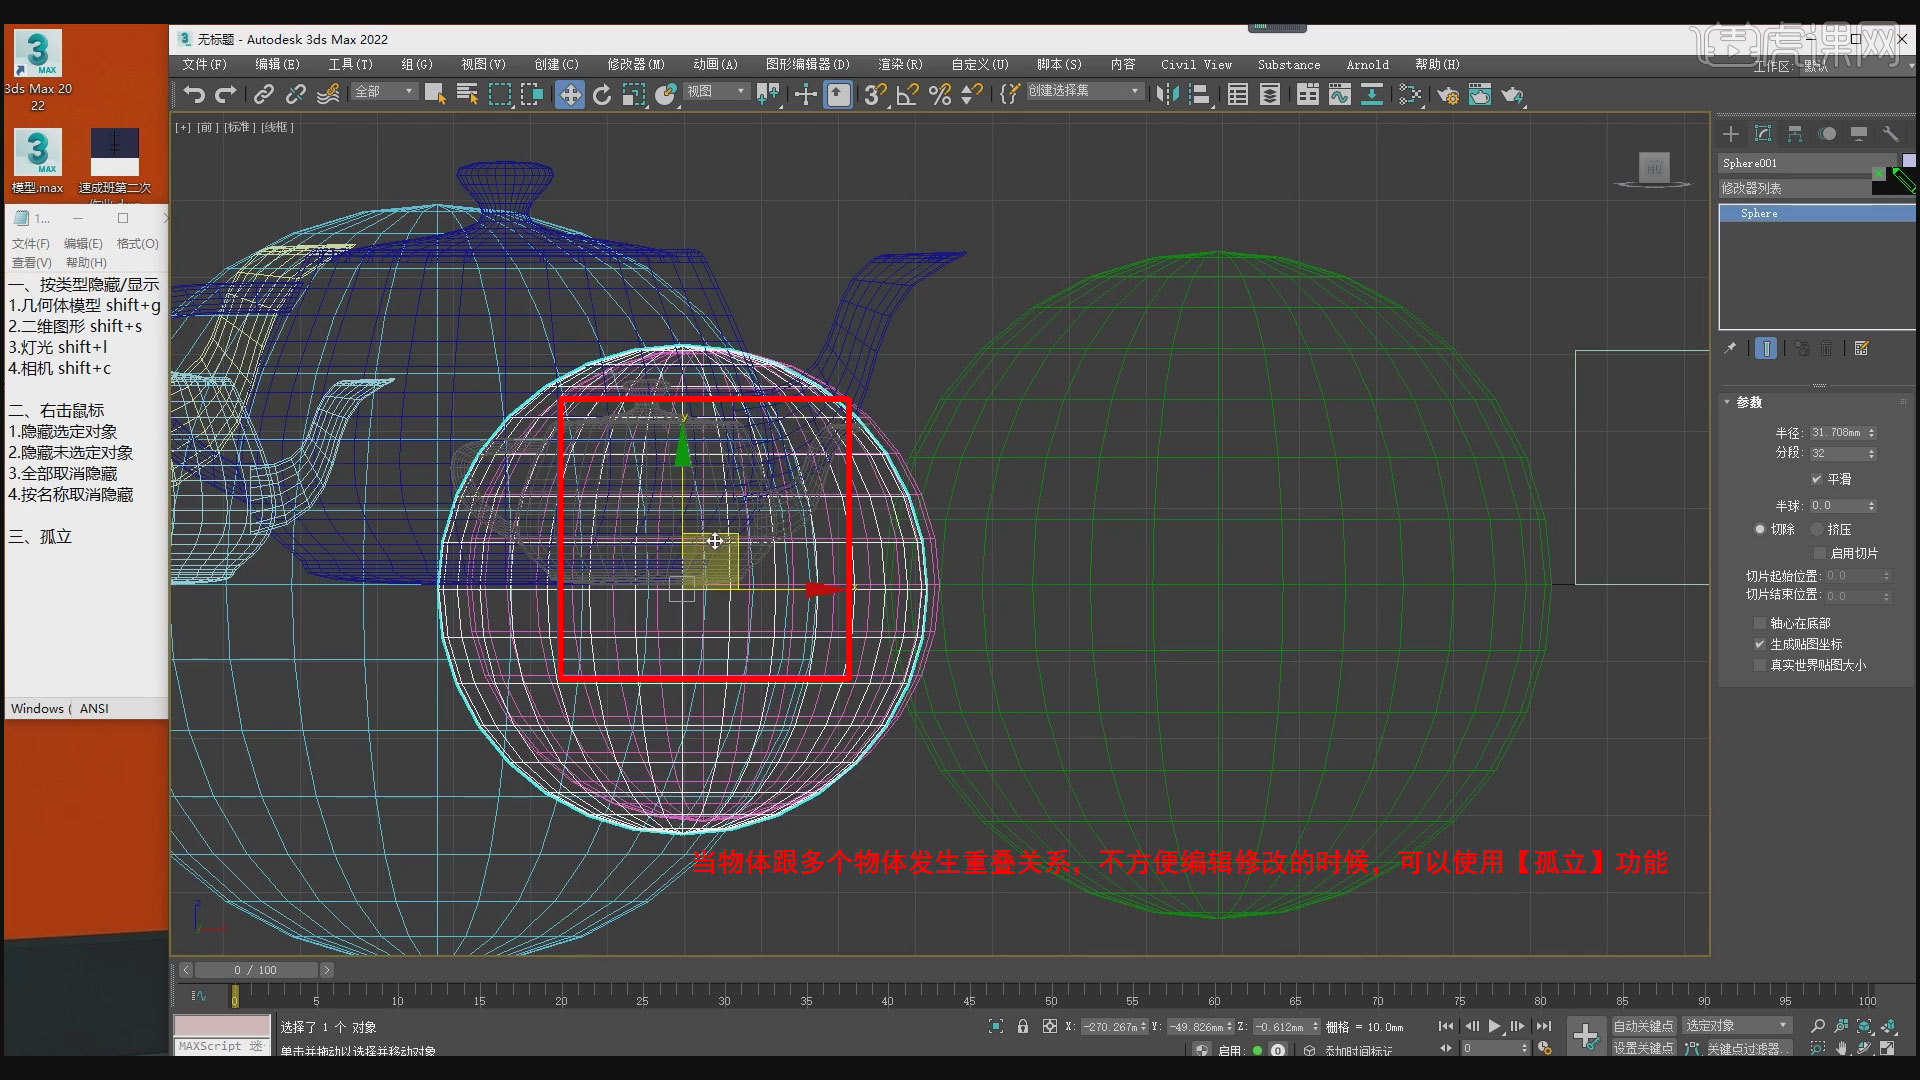Click the 设置关键点 Set Key button
The height and width of the screenshot is (1080, 1920).
tap(1643, 1047)
